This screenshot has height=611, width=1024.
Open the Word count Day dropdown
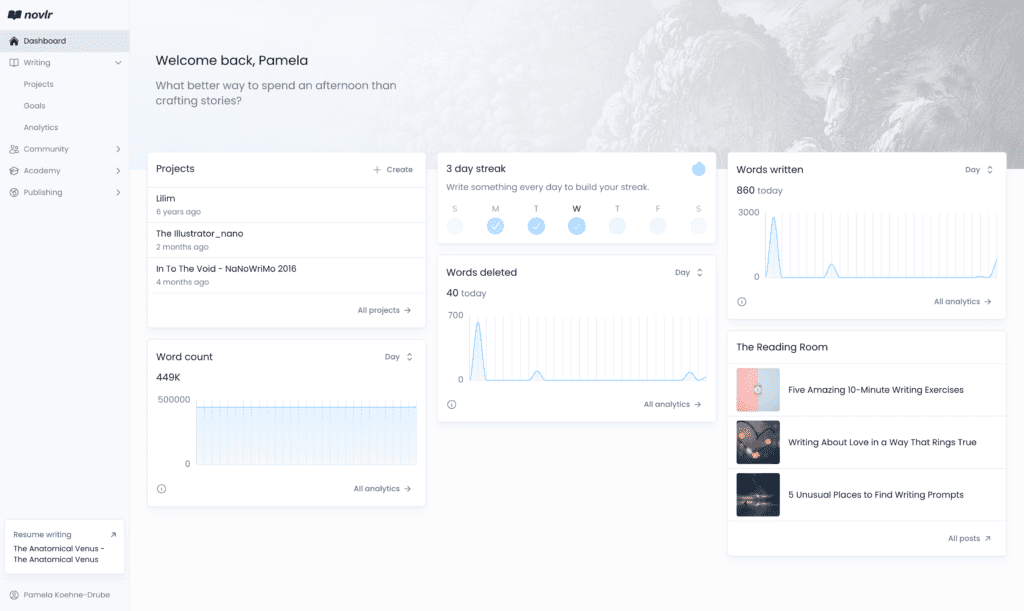[x=398, y=356]
